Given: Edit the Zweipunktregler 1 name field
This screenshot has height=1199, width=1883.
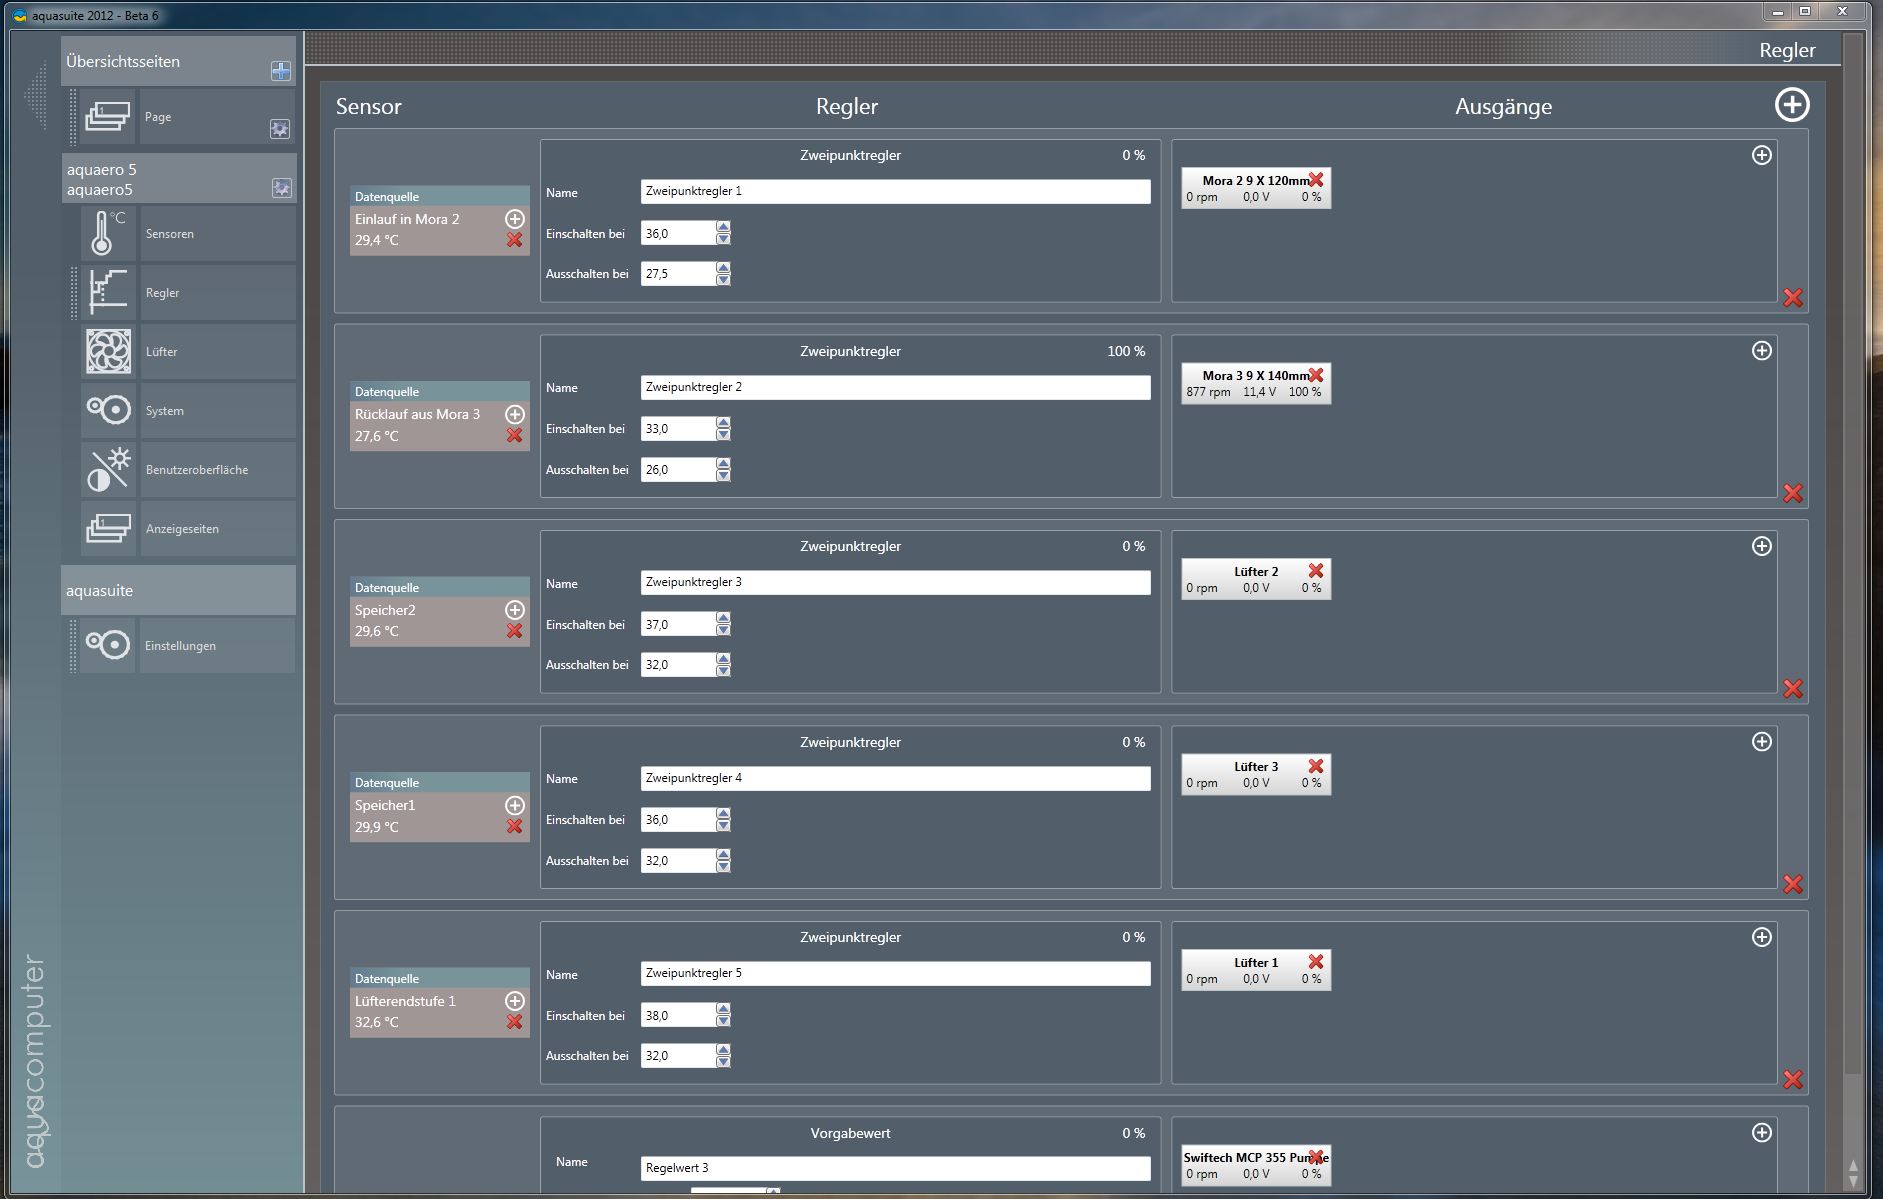Looking at the screenshot, I should (895, 191).
